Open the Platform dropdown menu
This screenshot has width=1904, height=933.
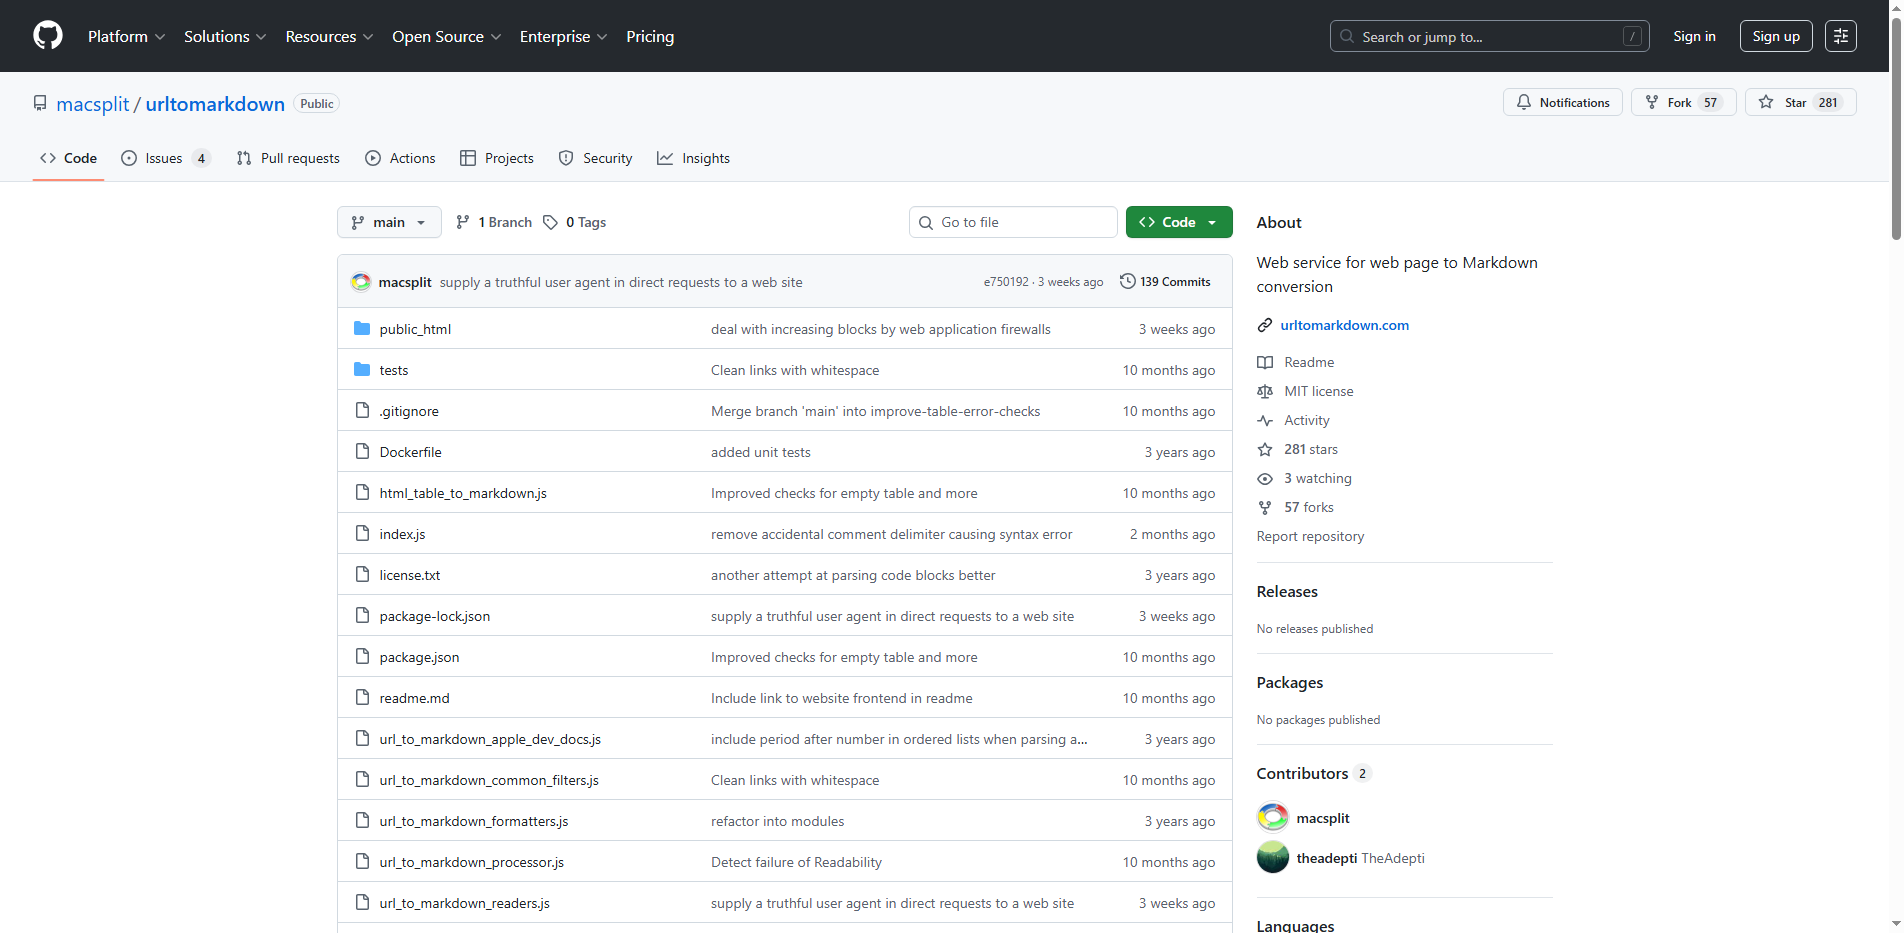(x=125, y=36)
